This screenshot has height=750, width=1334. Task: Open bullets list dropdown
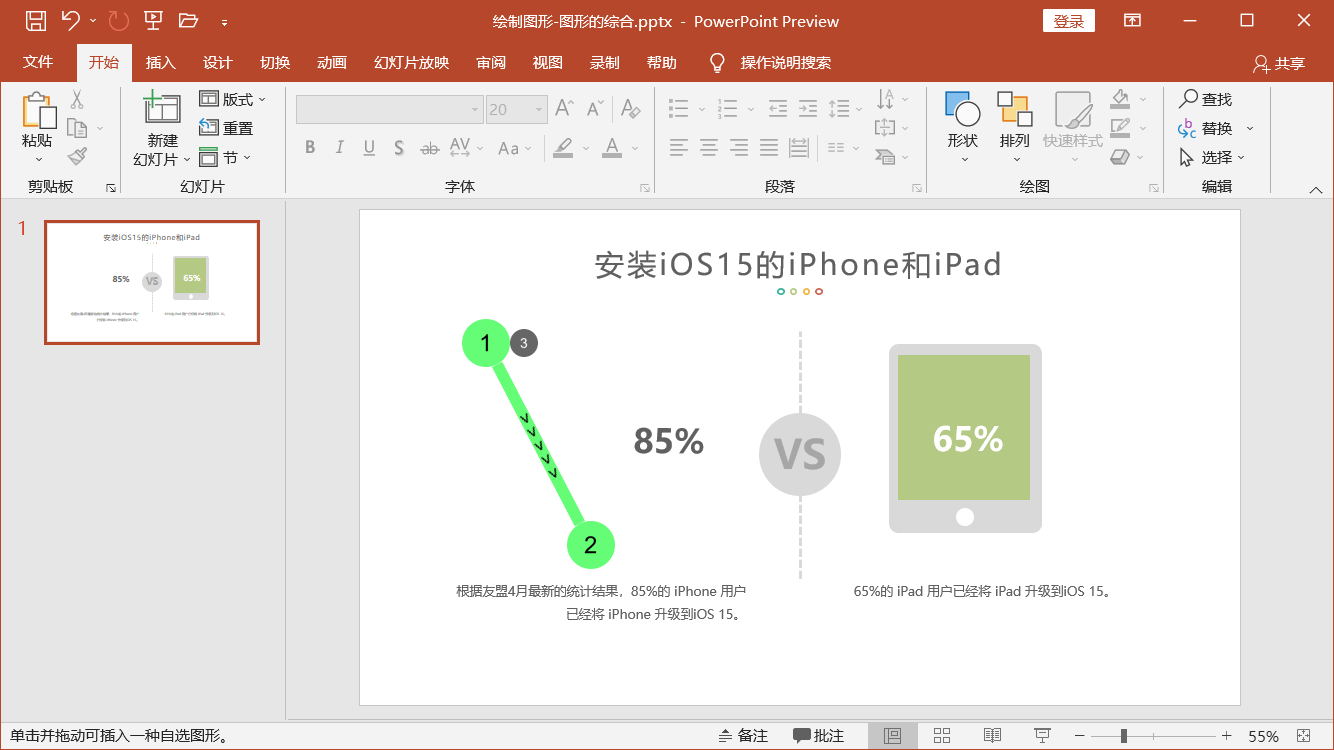pyautogui.click(x=701, y=108)
